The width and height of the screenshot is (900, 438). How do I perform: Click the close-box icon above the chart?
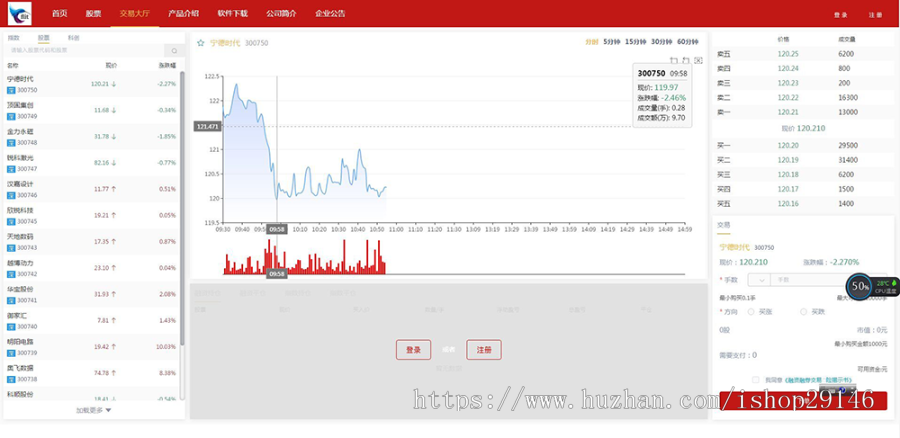698,60
